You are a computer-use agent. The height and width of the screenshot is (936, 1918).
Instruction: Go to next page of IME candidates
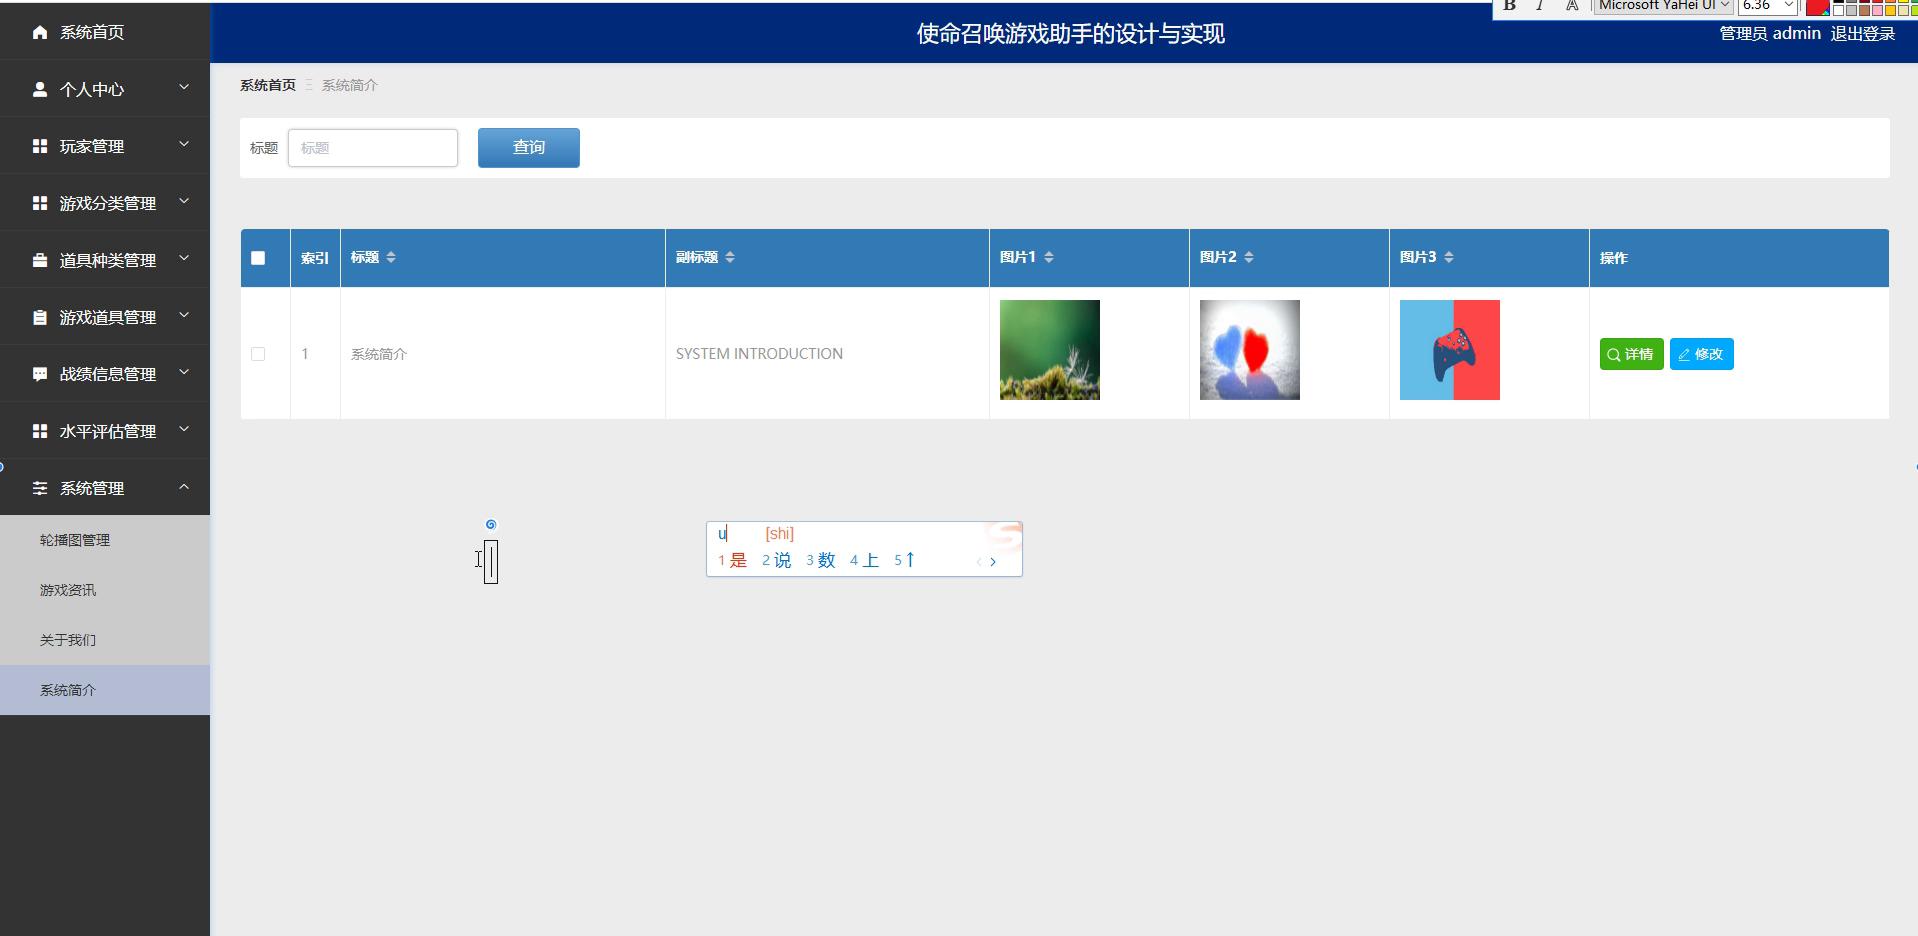tap(993, 562)
